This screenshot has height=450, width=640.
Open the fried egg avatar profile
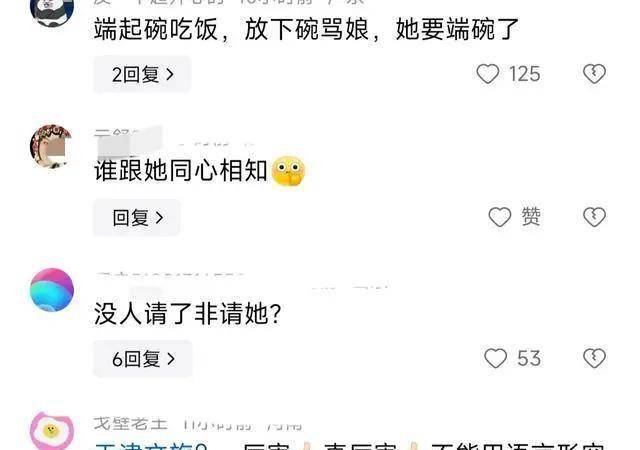[x=52, y=431]
